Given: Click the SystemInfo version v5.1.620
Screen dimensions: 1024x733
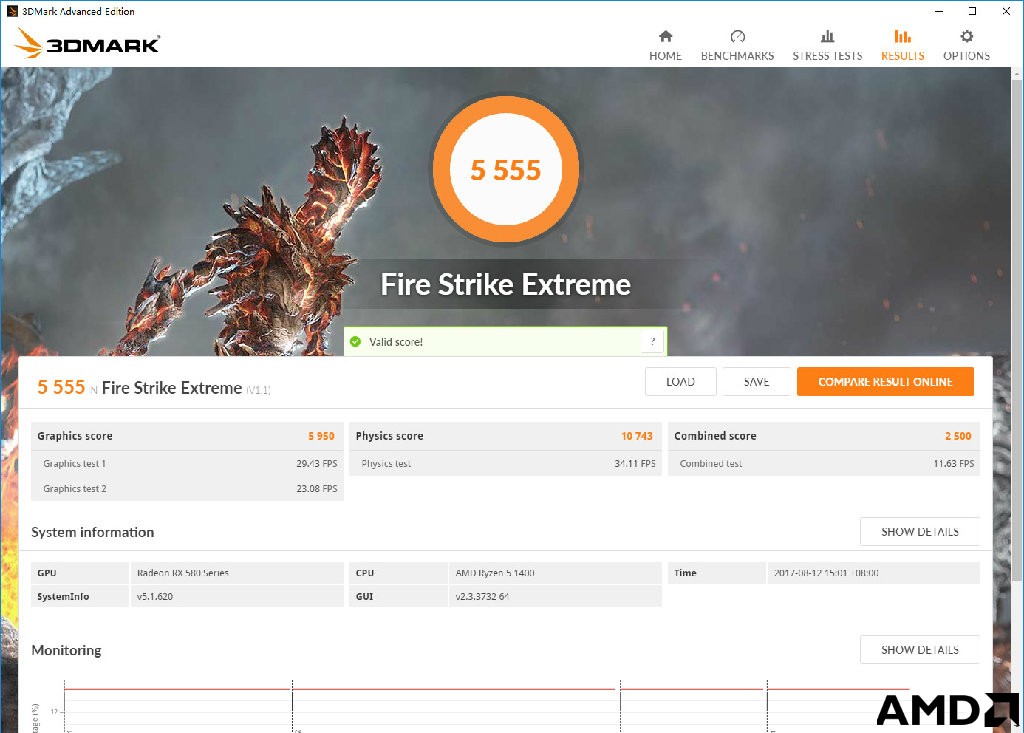Looking at the screenshot, I should 155,596.
